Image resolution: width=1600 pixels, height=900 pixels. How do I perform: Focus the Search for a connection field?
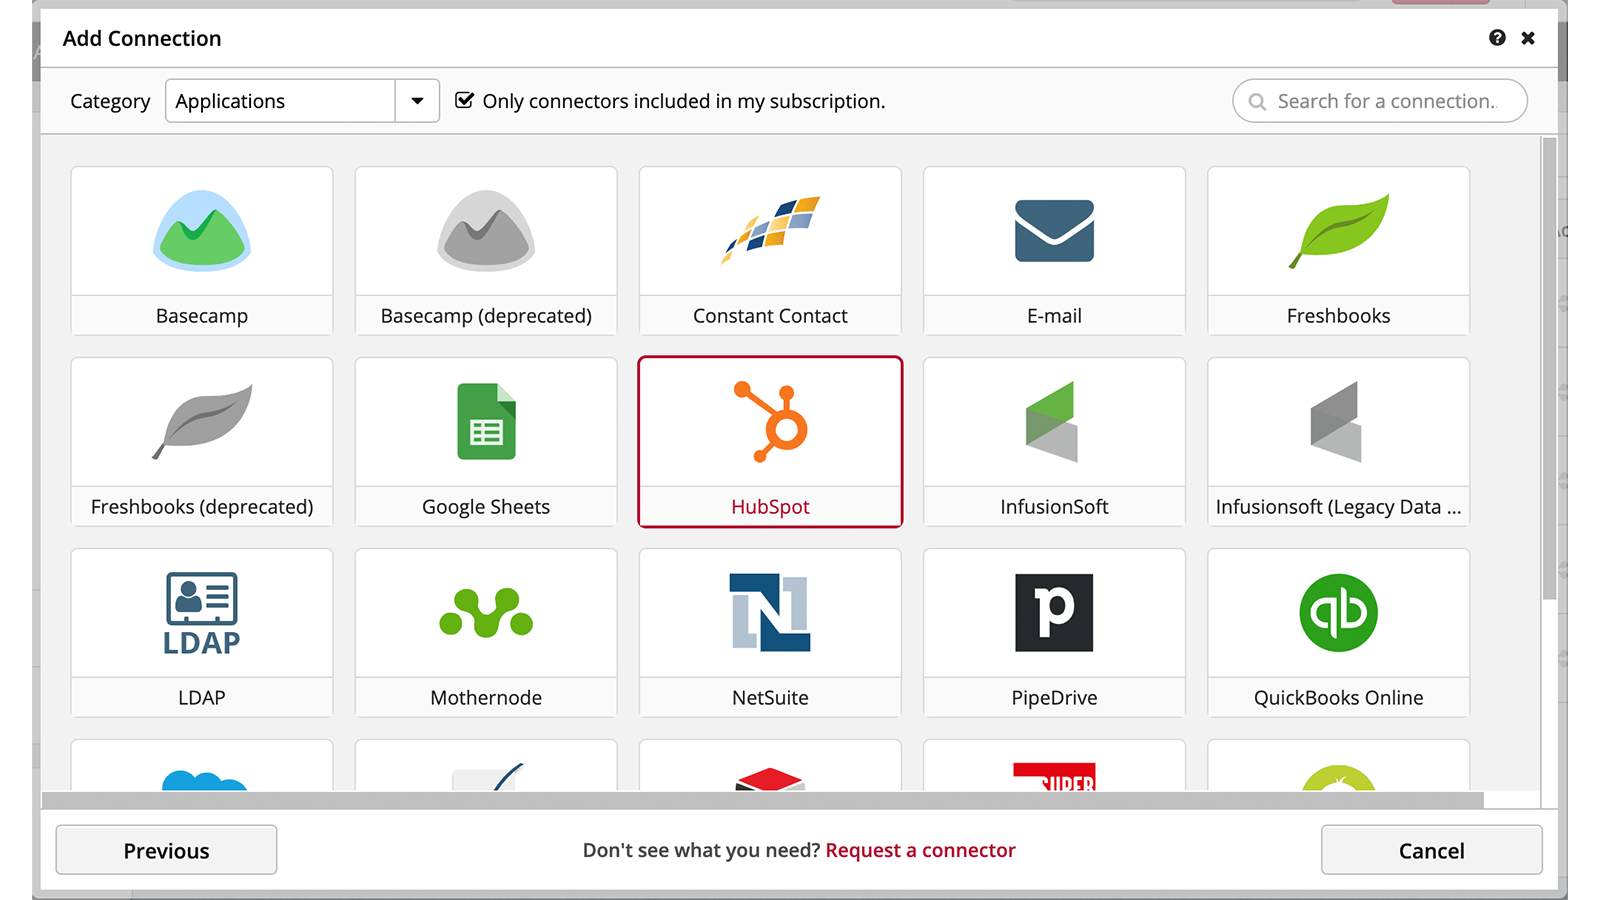click(1385, 101)
